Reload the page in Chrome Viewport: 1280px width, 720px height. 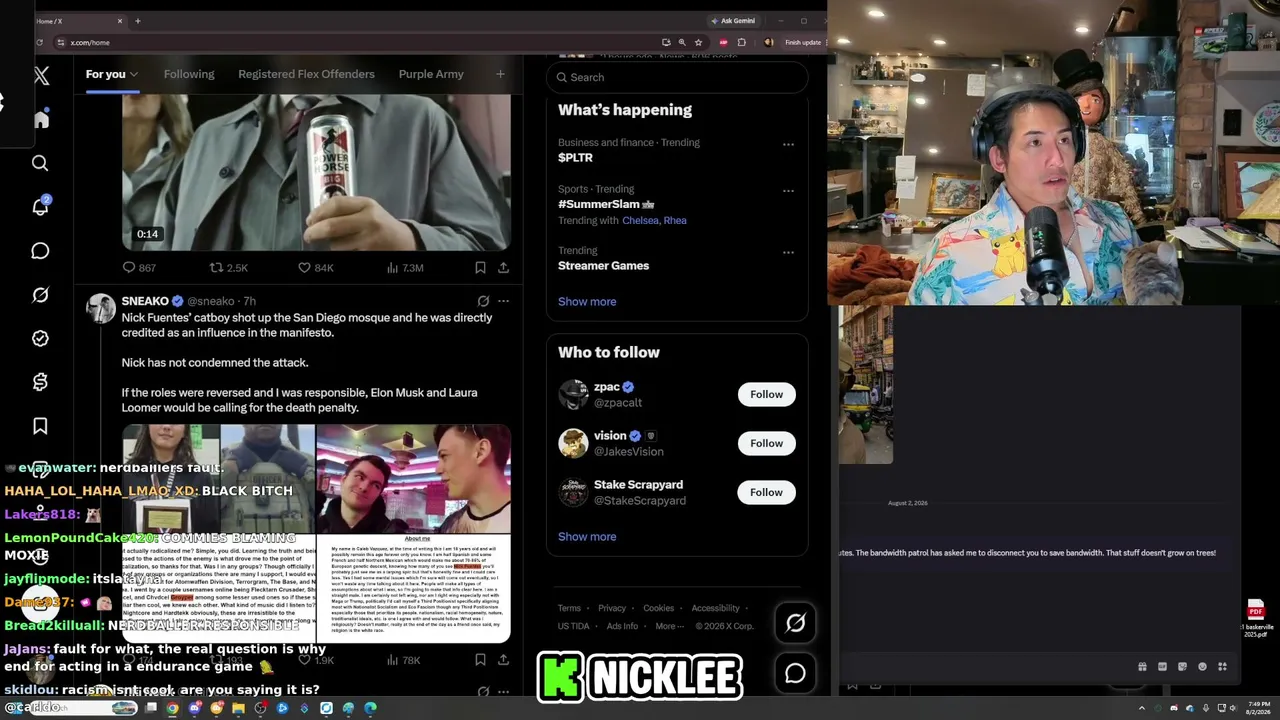(x=39, y=42)
